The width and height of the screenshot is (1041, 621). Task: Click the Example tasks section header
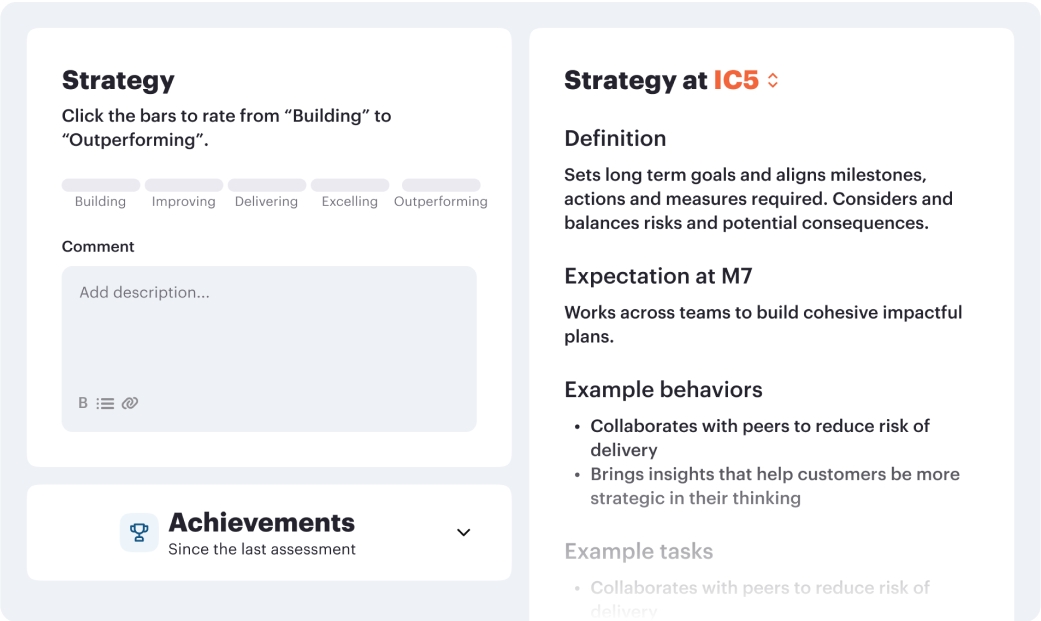click(x=639, y=551)
